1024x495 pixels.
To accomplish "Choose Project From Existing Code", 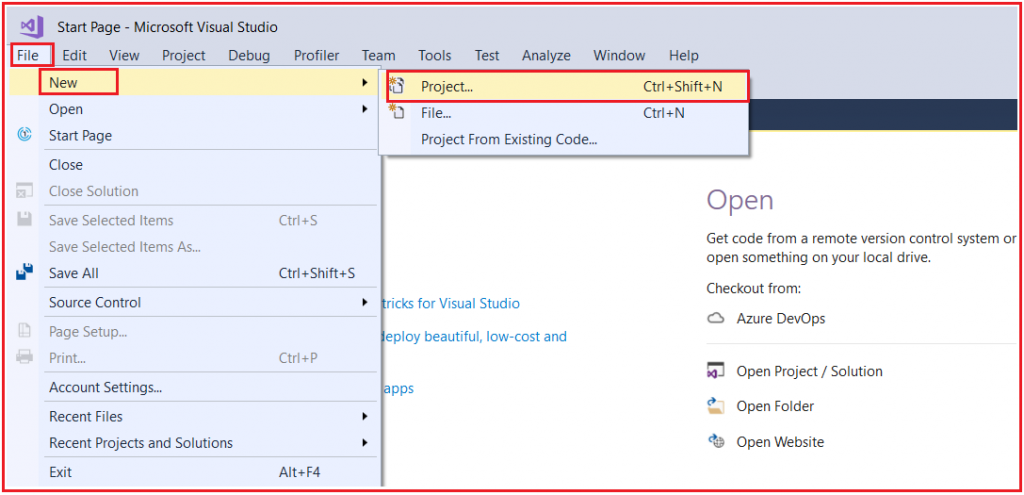I will click(x=509, y=139).
